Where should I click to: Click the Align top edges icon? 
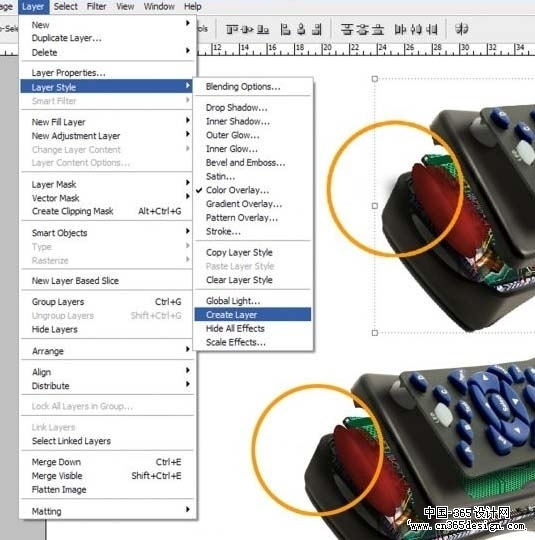[x=232, y=30]
